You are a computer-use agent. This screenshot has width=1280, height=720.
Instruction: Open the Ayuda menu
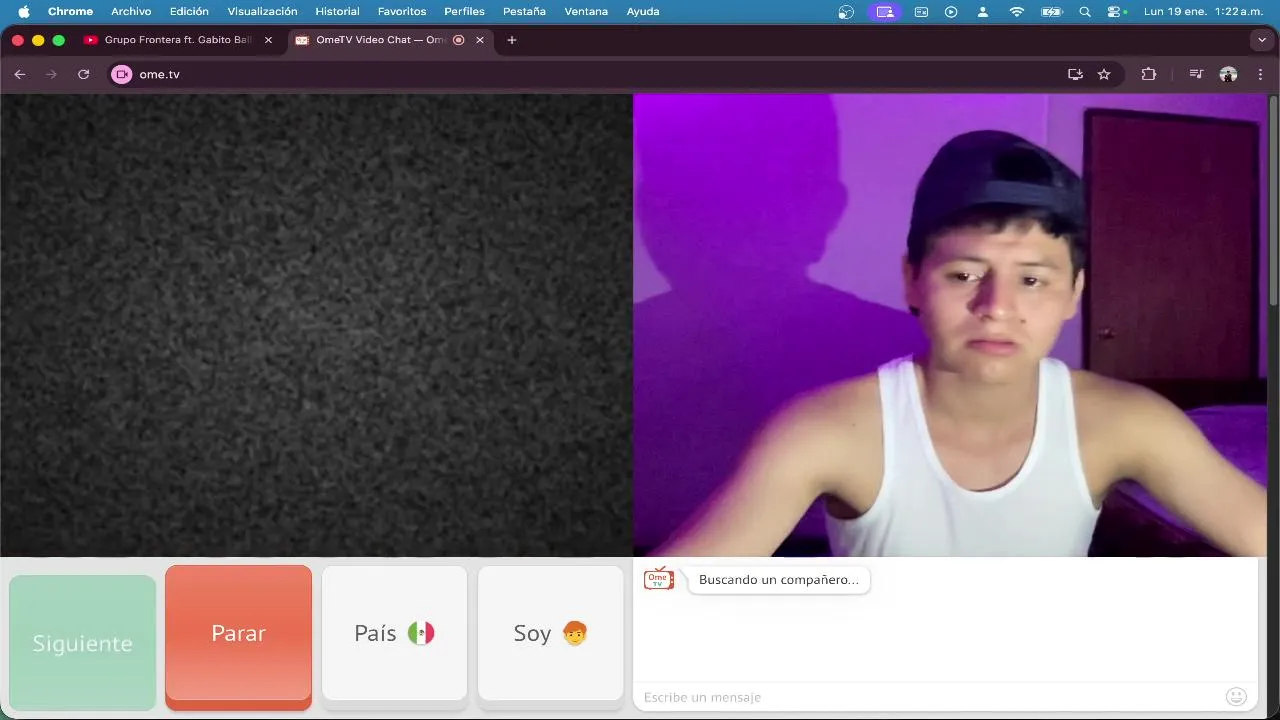[x=643, y=11]
